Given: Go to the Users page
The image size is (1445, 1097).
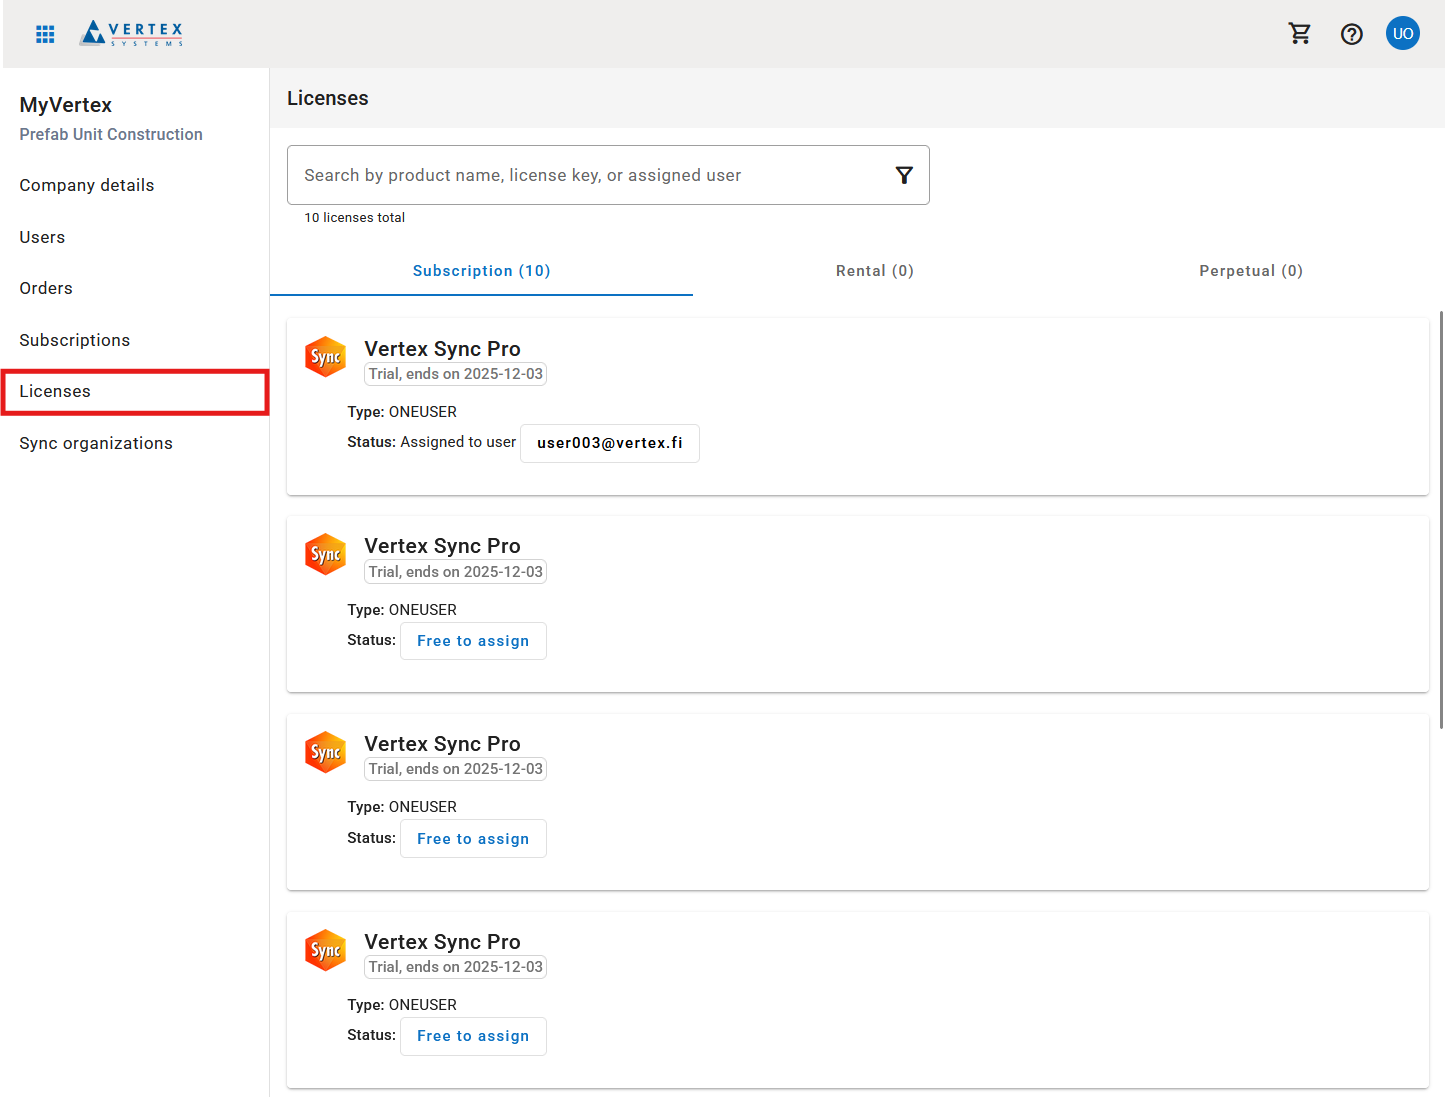Looking at the screenshot, I should [x=42, y=237].
